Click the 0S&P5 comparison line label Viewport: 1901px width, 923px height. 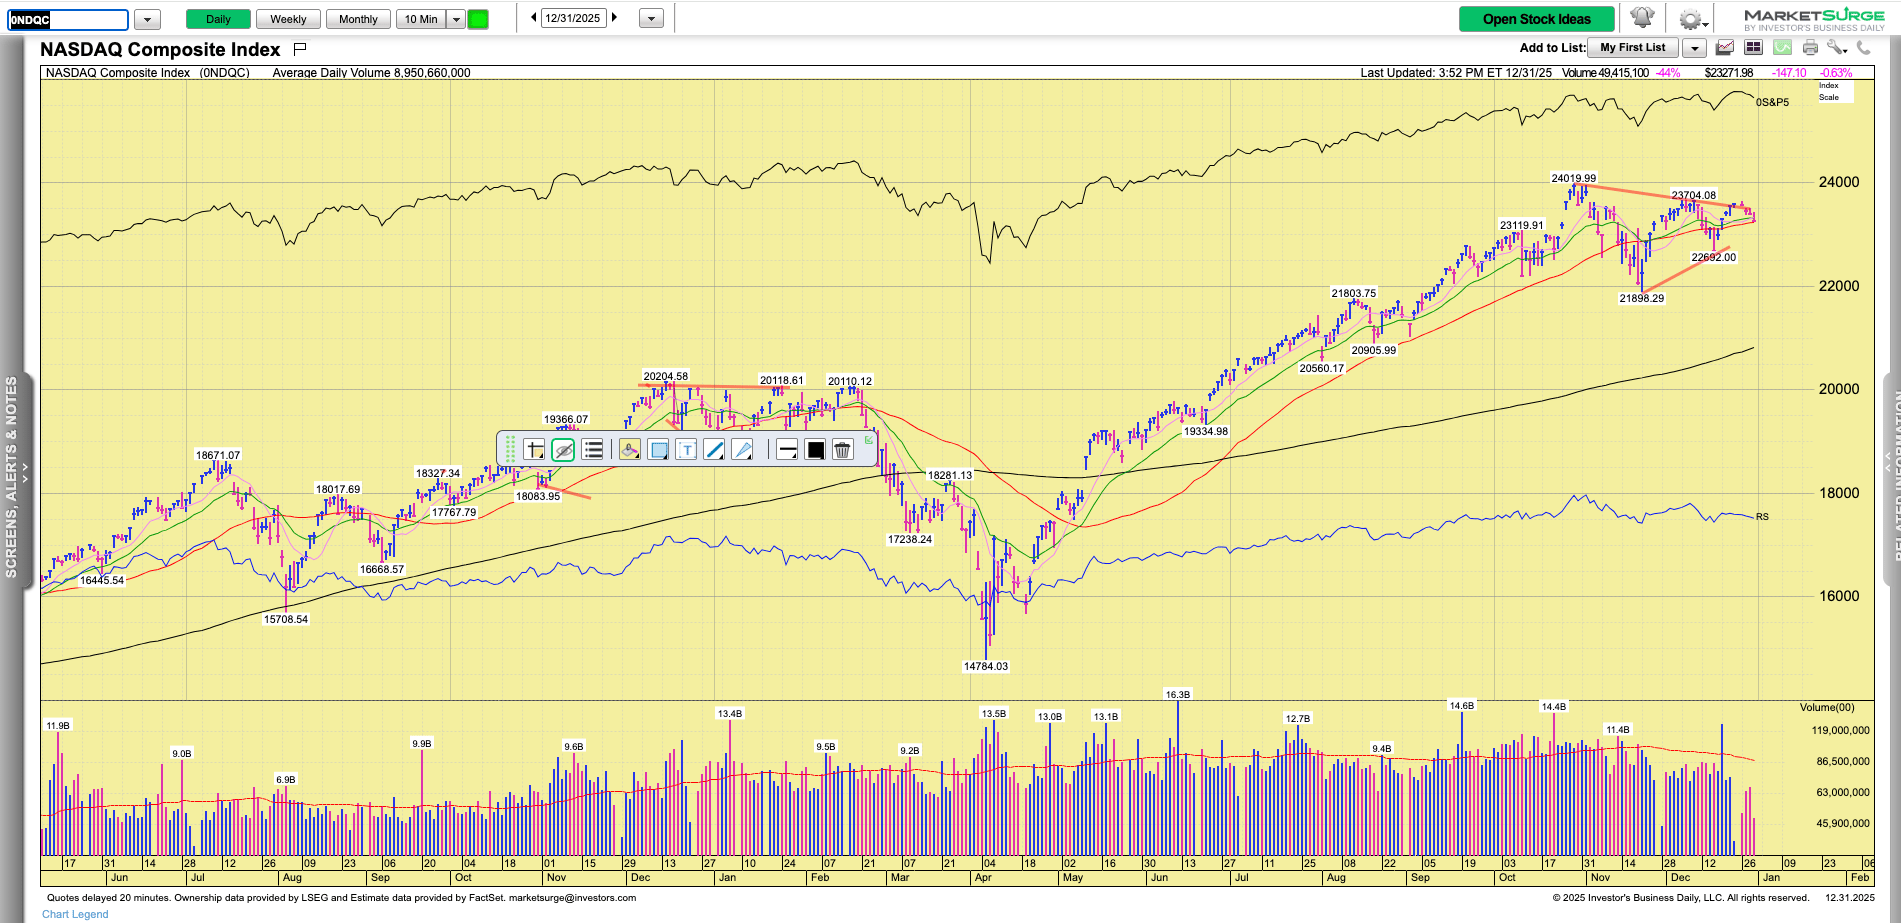(1773, 102)
